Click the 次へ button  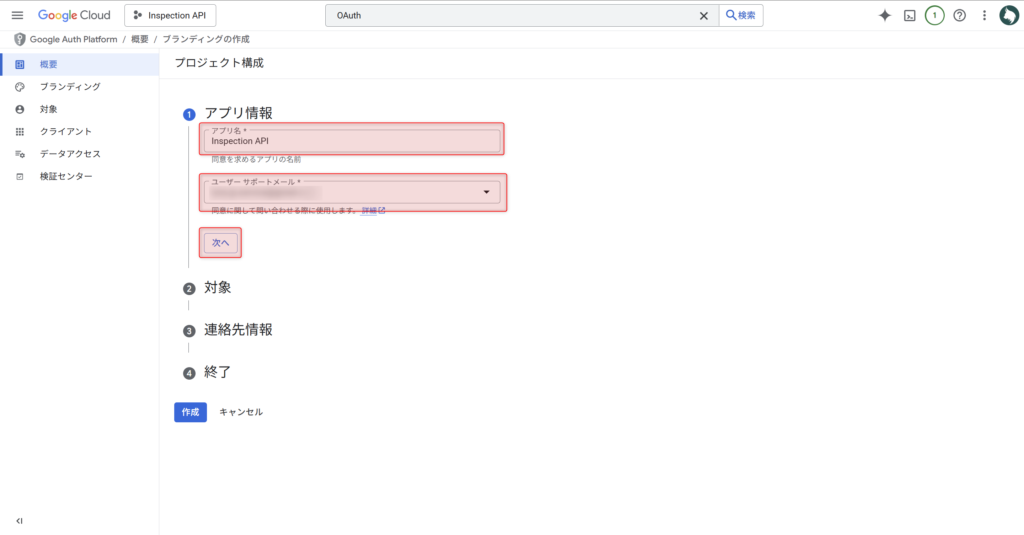tap(221, 243)
